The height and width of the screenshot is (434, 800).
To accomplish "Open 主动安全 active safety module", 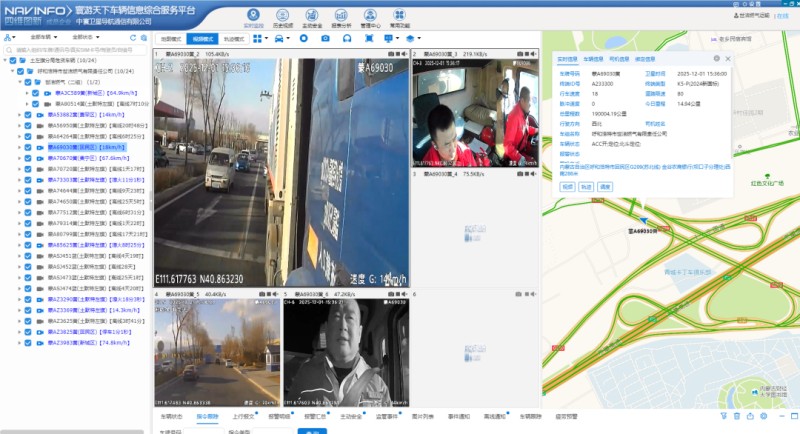I will coord(312,16).
